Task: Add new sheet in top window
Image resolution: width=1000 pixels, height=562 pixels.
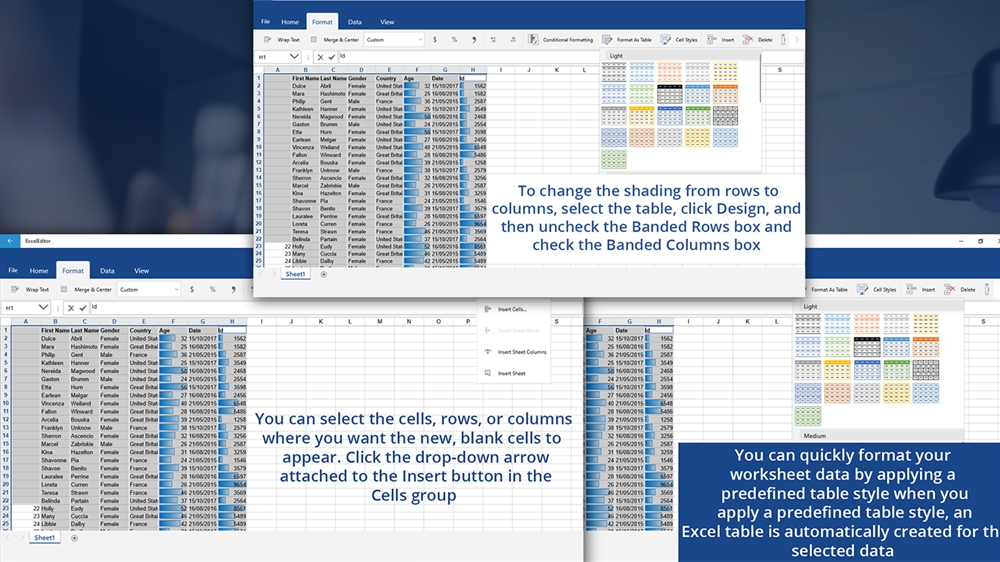Action: [323, 274]
